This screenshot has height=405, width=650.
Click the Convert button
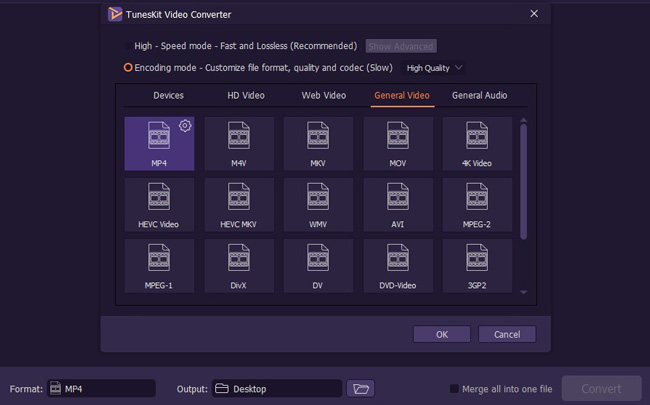(601, 388)
